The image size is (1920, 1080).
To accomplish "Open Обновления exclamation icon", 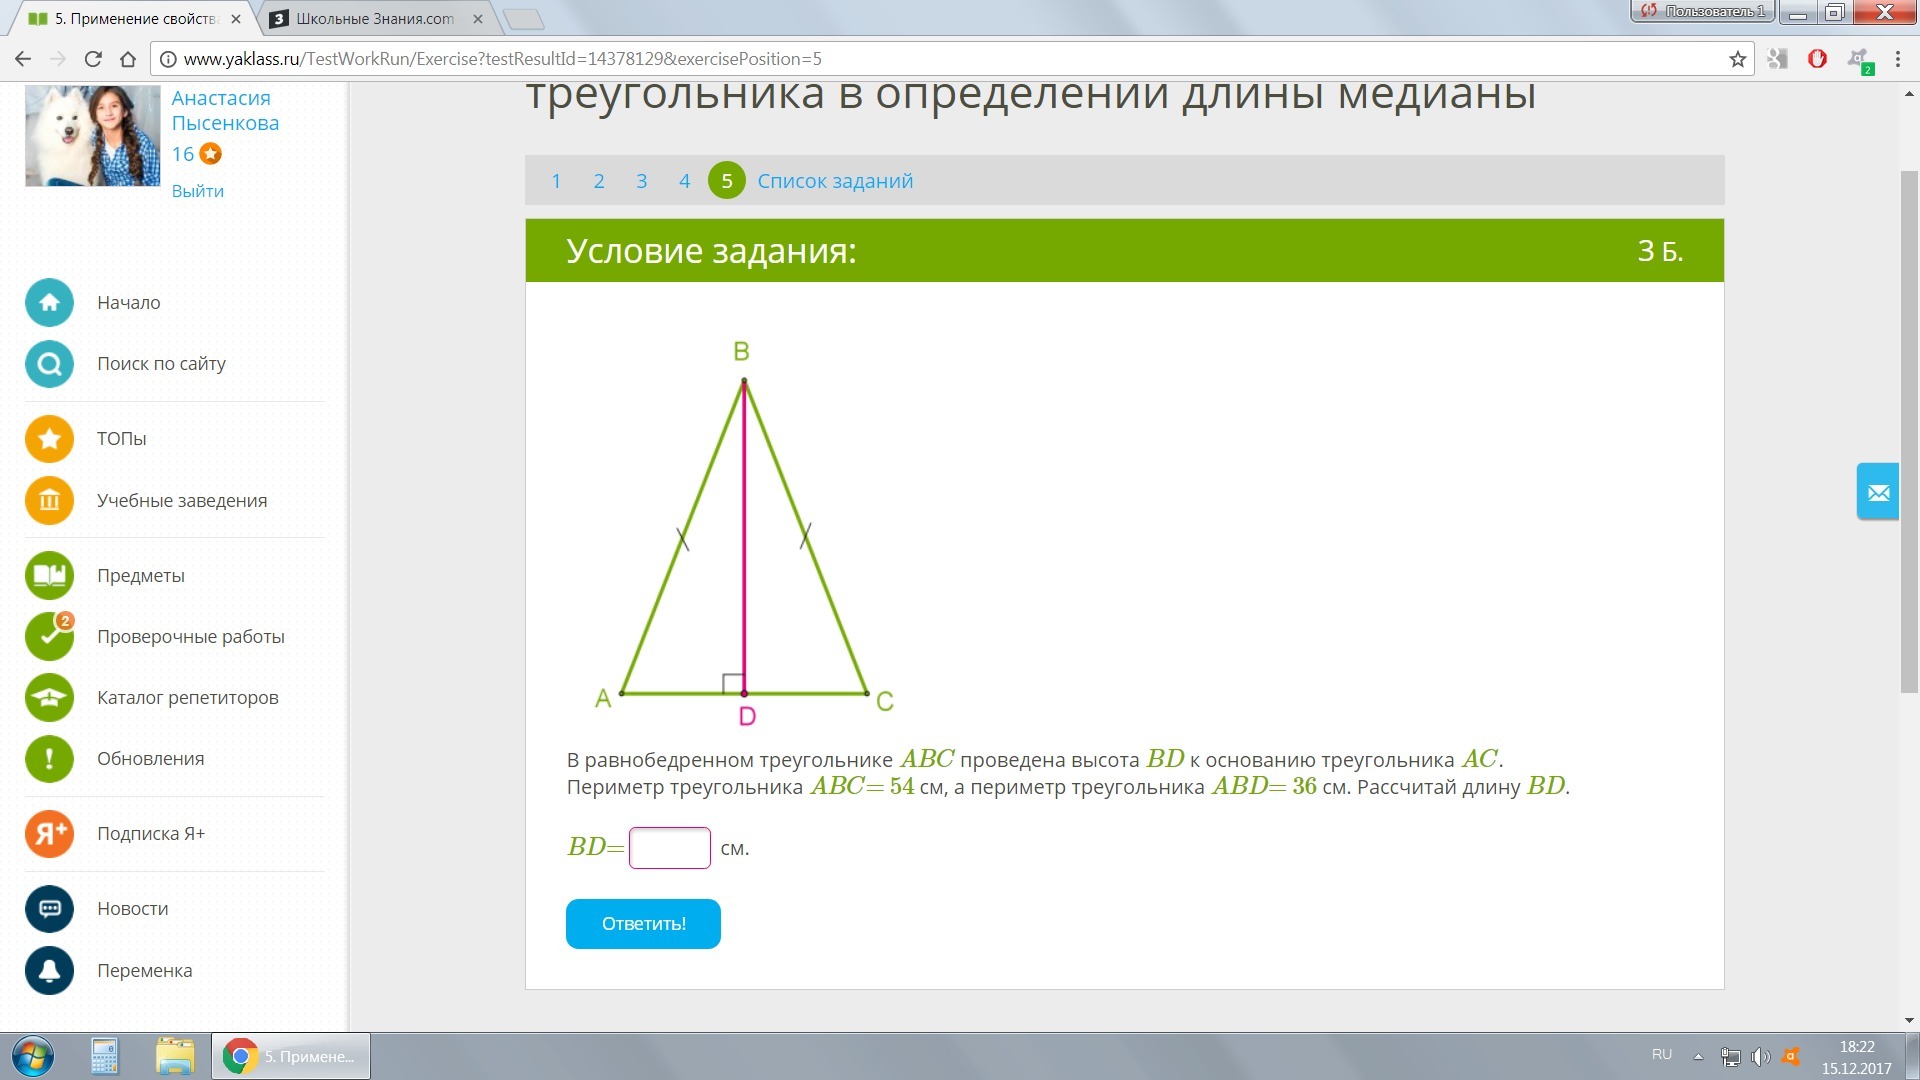I will click(49, 759).
